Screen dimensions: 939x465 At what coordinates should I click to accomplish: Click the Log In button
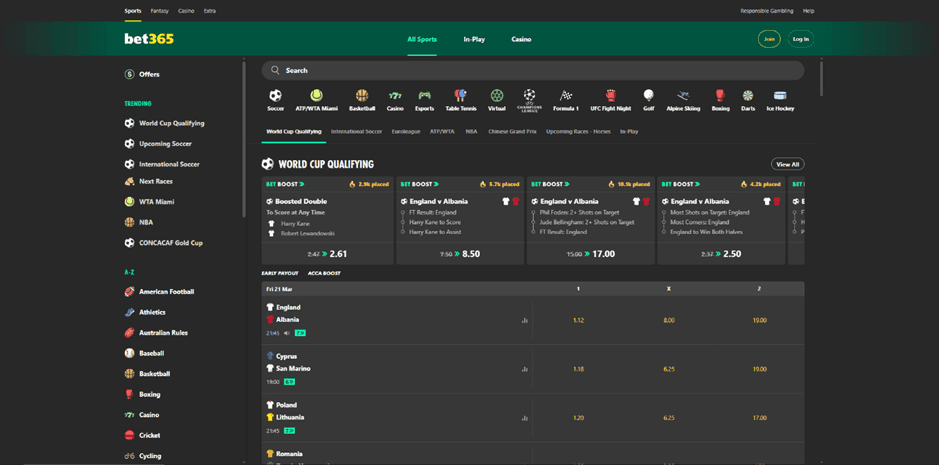(x=801, y=39)
